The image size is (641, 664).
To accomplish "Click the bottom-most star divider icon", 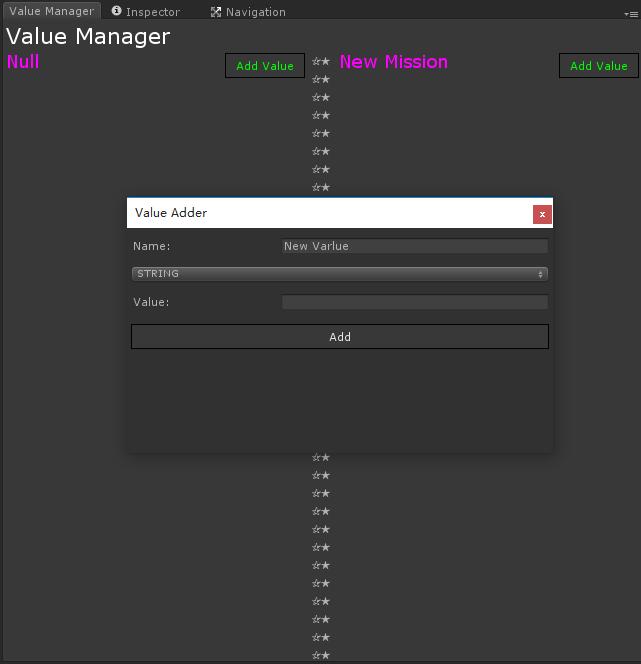I will 321,655.
